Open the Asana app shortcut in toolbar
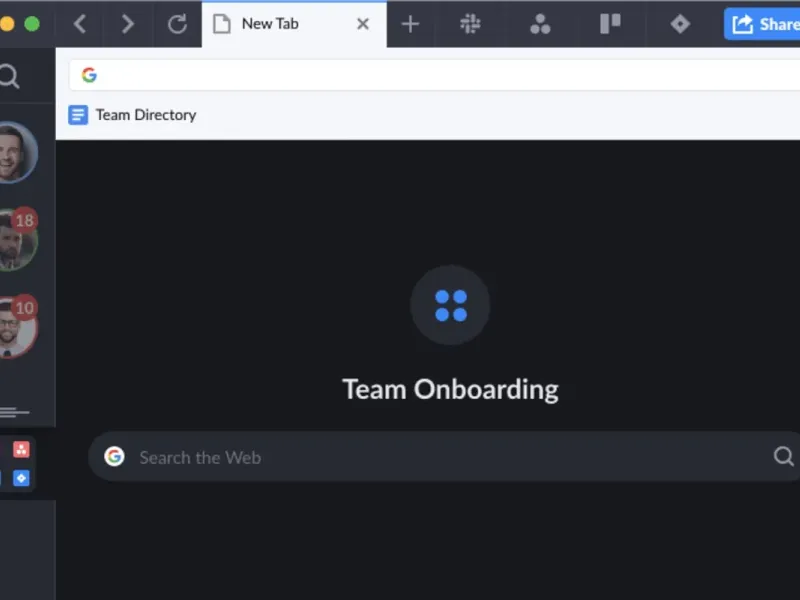 point(540,24)
